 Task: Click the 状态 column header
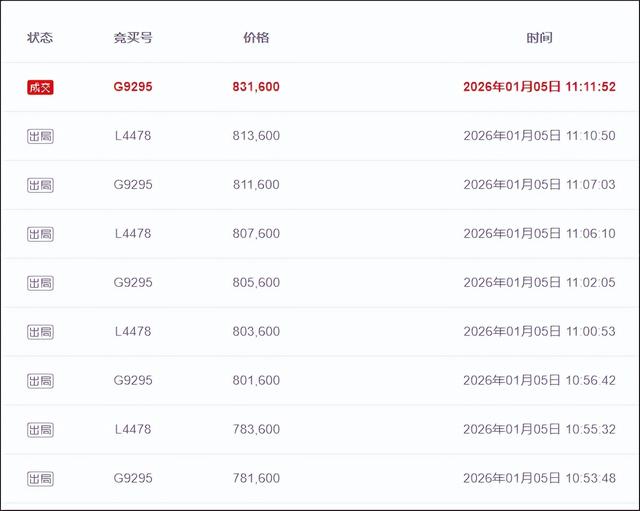coord(40,38)
